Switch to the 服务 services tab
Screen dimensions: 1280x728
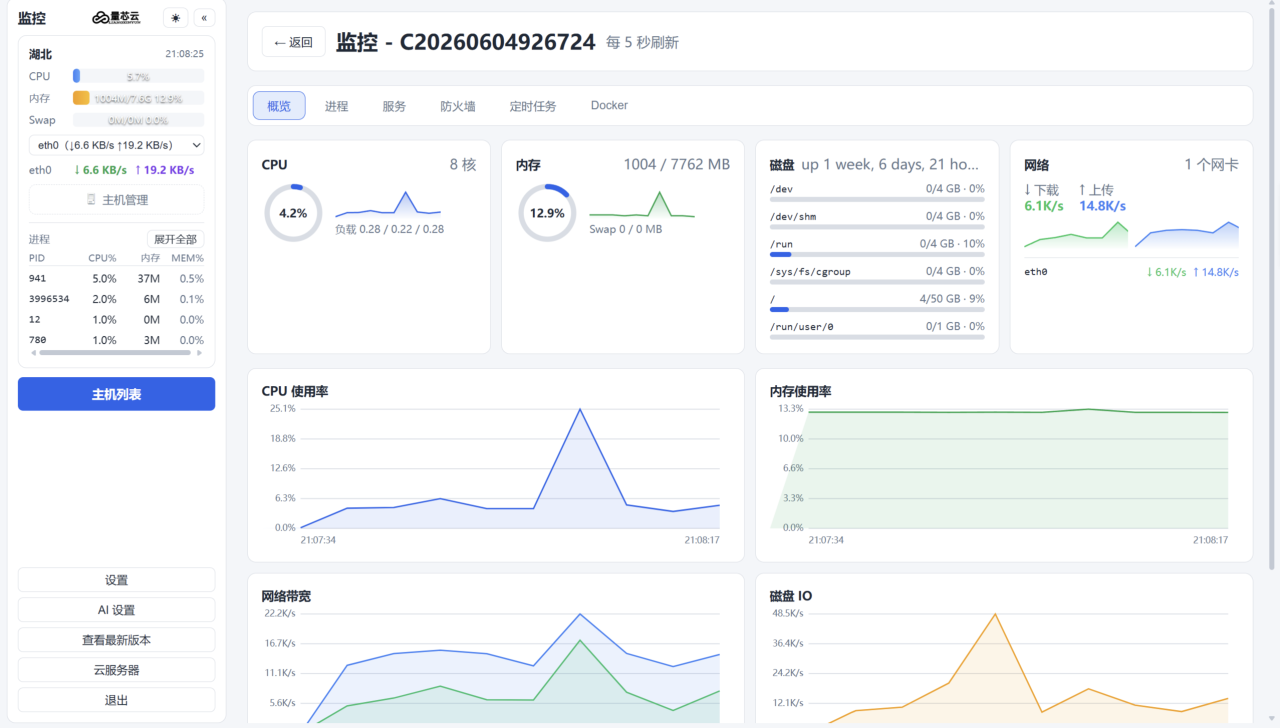[394, 106]
